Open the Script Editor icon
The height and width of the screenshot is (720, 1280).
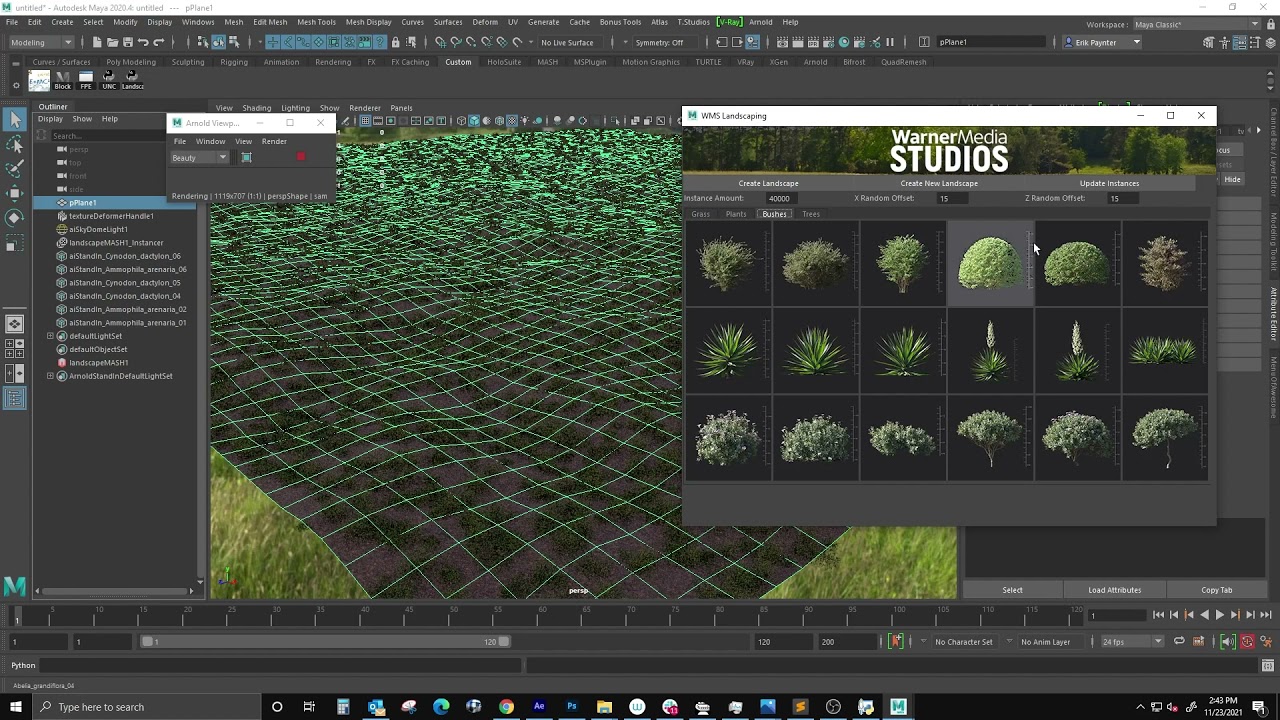[x=1268, y=666]
